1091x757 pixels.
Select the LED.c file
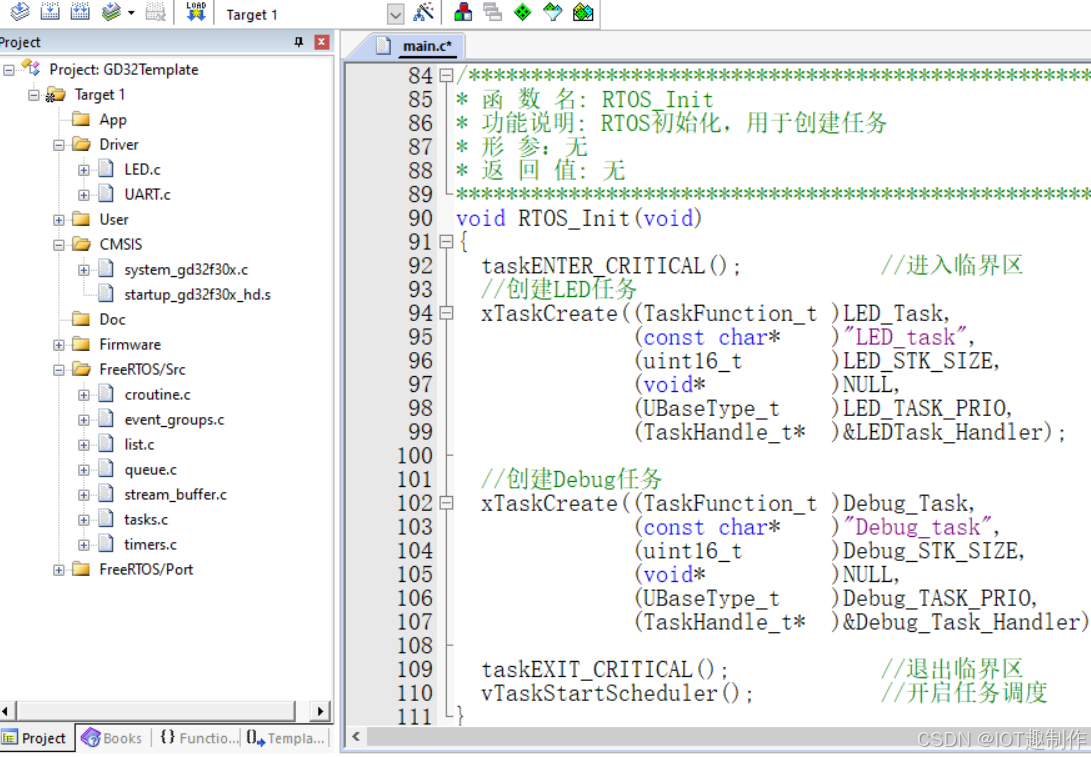click(142, 170)
